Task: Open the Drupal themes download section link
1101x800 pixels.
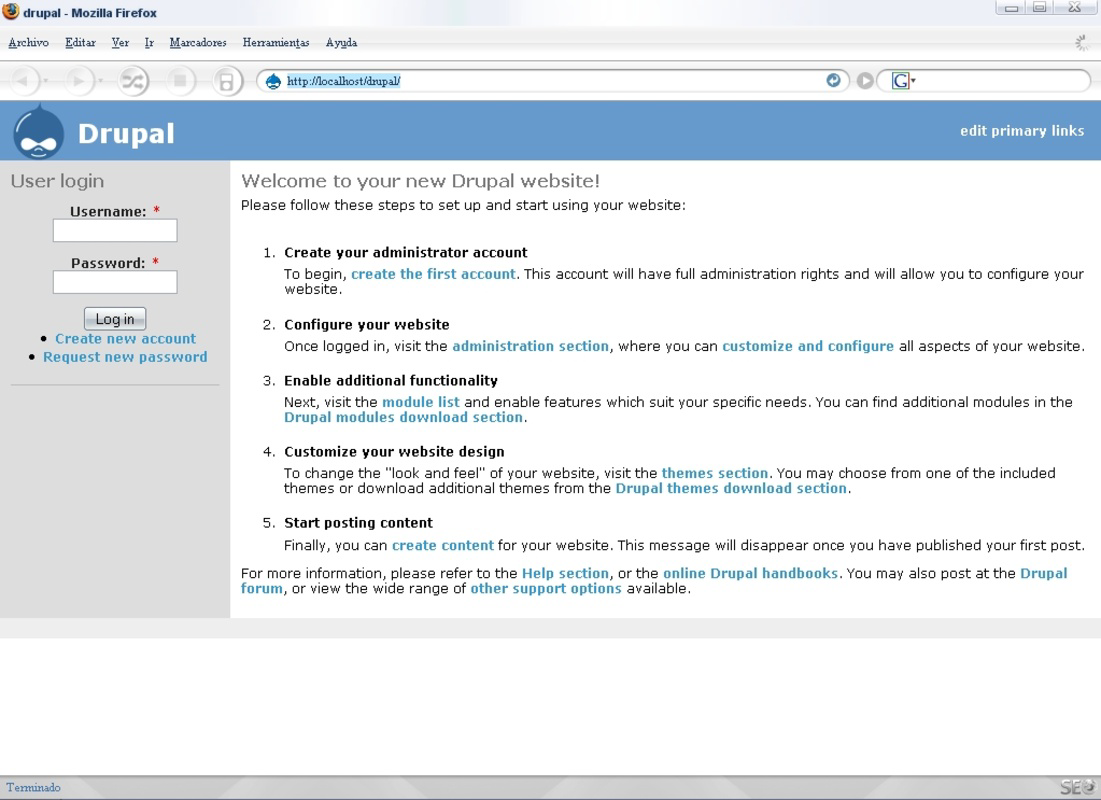Action: pyautogui.click(x=731, y=488)
